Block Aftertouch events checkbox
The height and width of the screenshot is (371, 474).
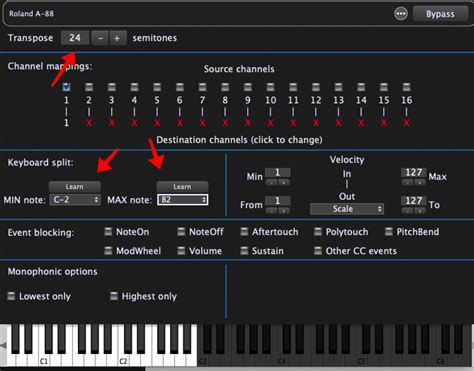244,232
